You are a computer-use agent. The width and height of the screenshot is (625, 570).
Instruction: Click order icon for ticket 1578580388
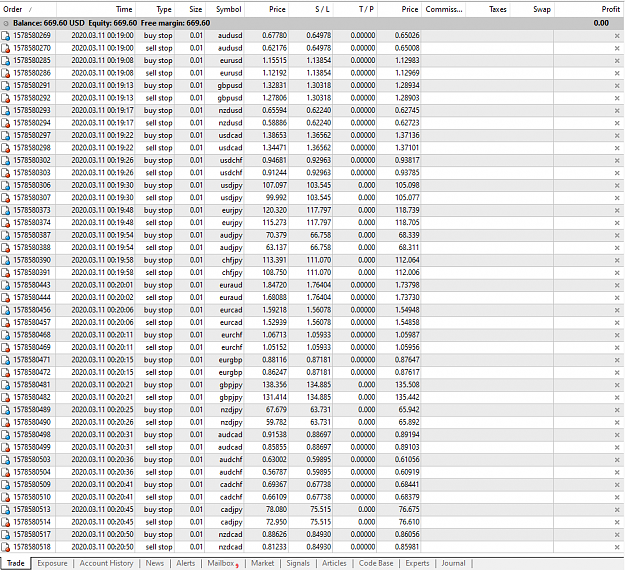6,248
